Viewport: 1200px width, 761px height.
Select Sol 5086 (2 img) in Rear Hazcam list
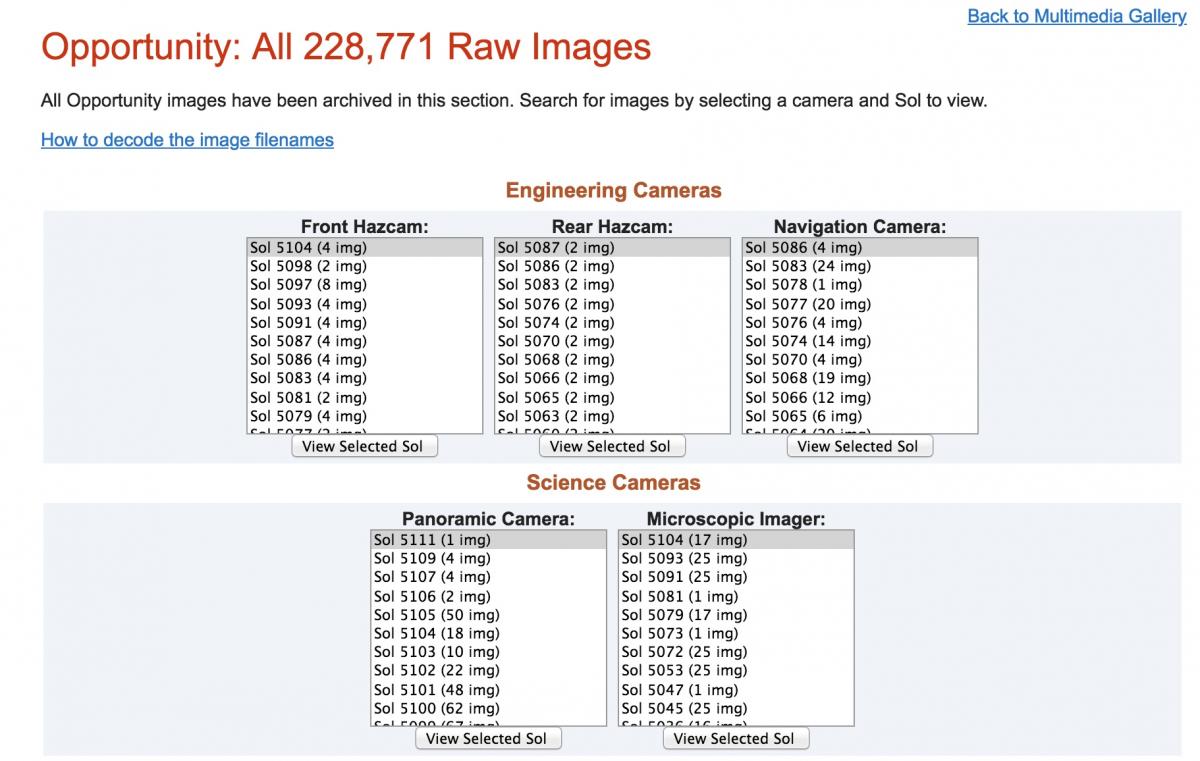[612, 267]
